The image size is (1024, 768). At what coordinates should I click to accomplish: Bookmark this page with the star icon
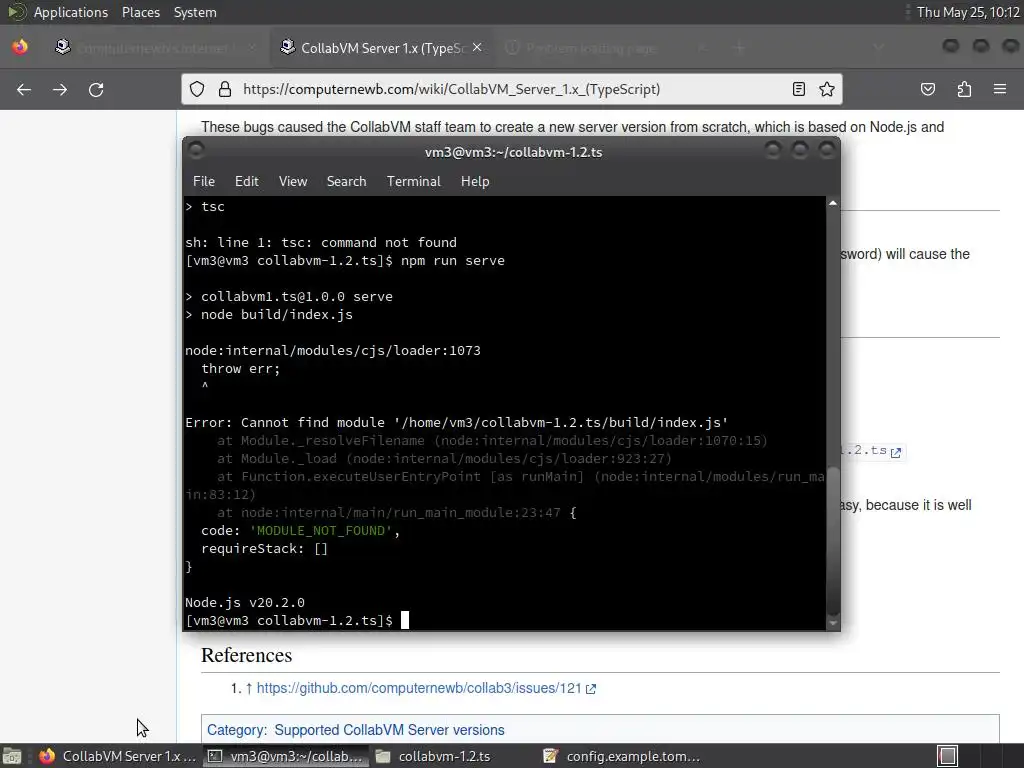[x=827, y=89]
